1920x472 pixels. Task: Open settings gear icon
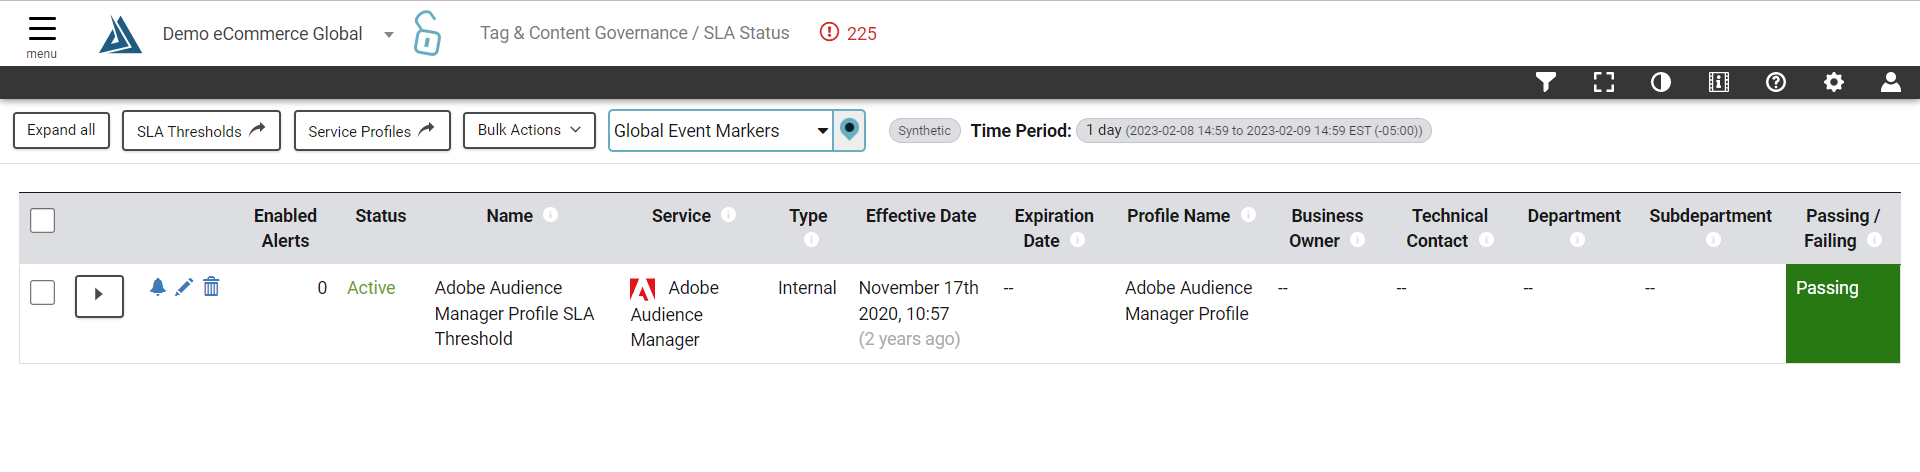click(x=1834, y=82)
